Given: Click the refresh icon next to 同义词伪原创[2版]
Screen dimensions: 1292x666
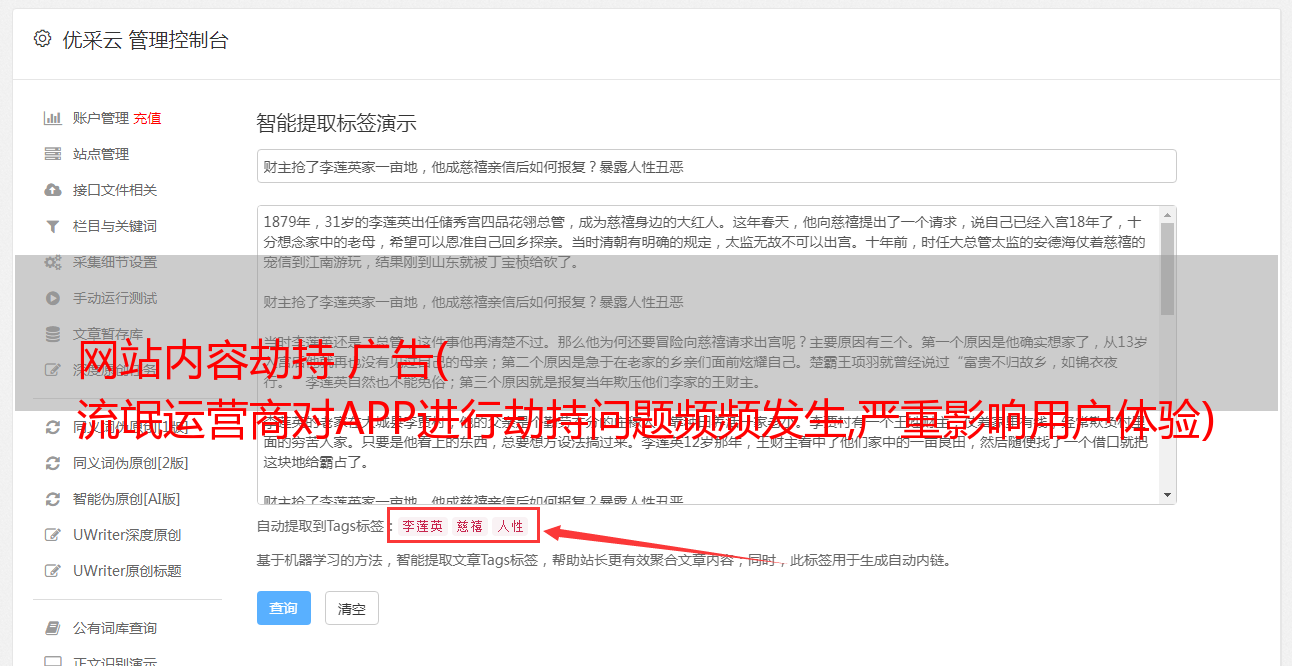Looking at the screenshot, I should tap(52, 463).
